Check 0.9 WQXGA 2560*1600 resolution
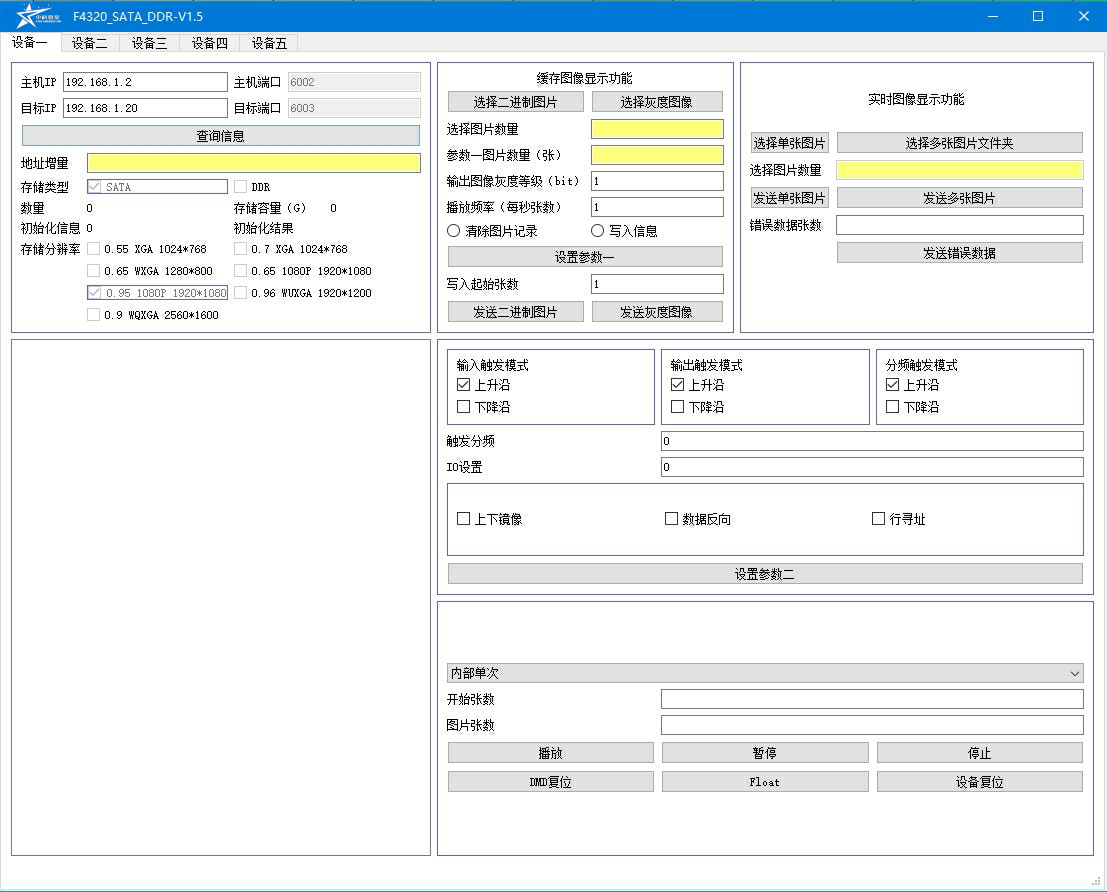Screen dimensions: 1107x892 coord(93,315)
